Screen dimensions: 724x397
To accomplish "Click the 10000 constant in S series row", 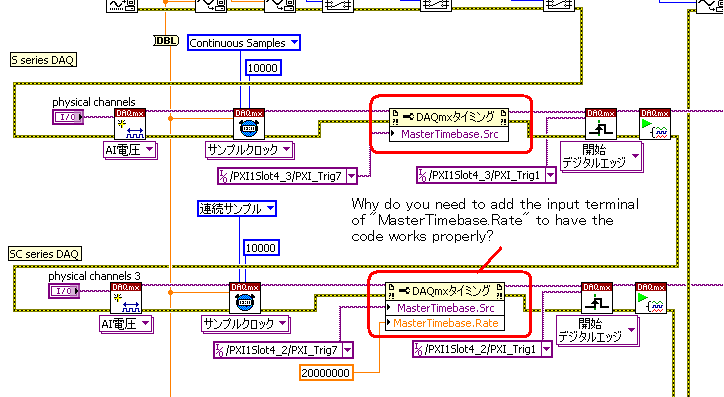I will (x=263, y=68).
